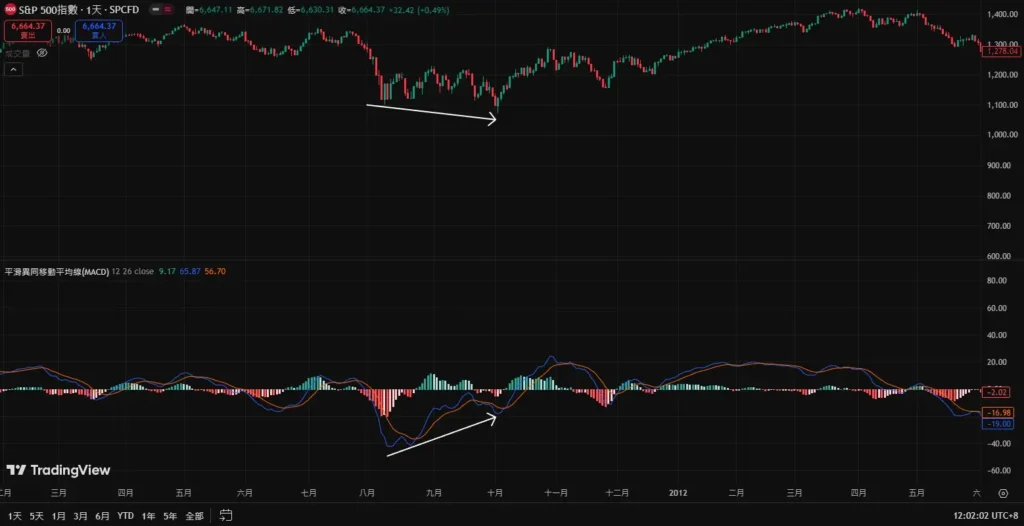Click the blue -19.00 MACD value label

point(1000,424)
